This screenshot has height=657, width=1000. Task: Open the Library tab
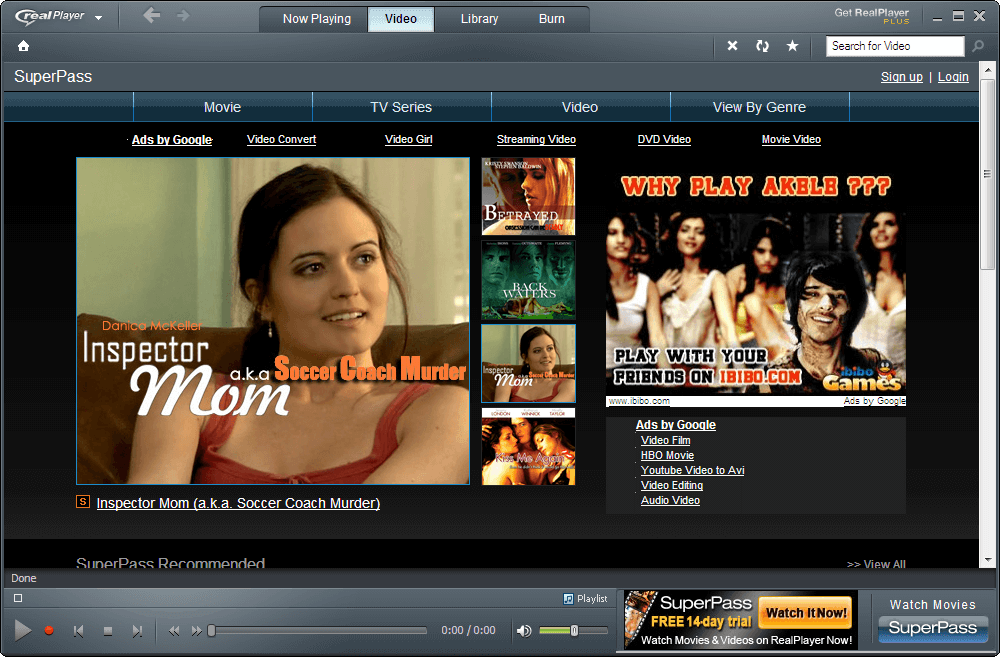pos(479,19)
